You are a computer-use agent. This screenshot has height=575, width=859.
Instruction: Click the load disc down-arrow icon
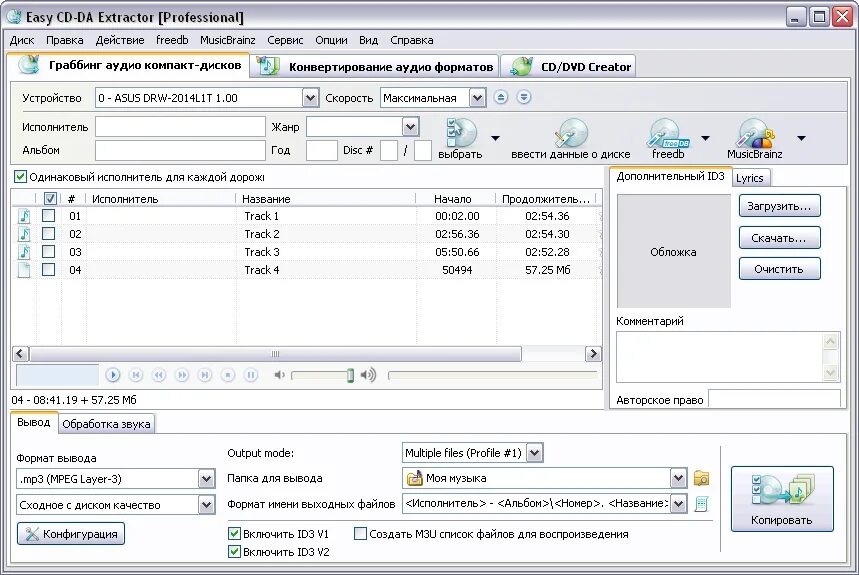pyautogui.click(x=524, y=97)
